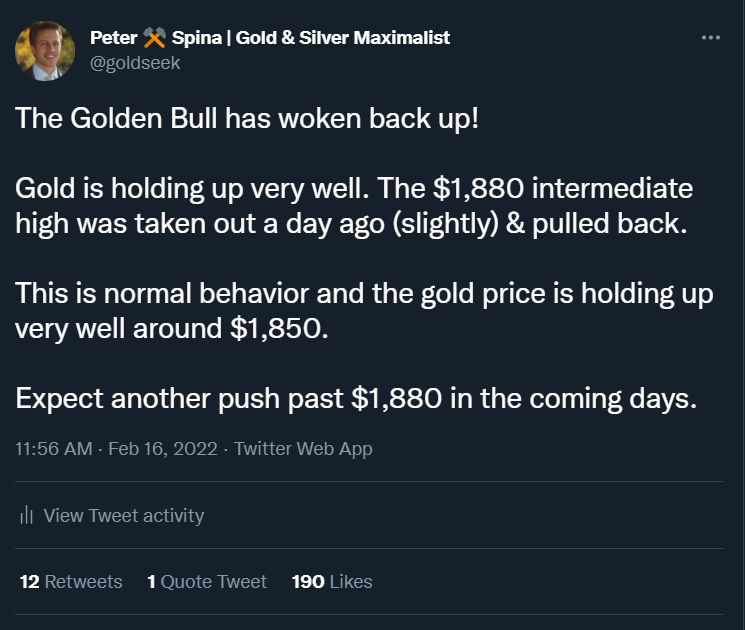Screen dimensions: 745x630
Task: Click the "View Tweet activity" text
Action: pyautogui.click(x=124, y=516)
